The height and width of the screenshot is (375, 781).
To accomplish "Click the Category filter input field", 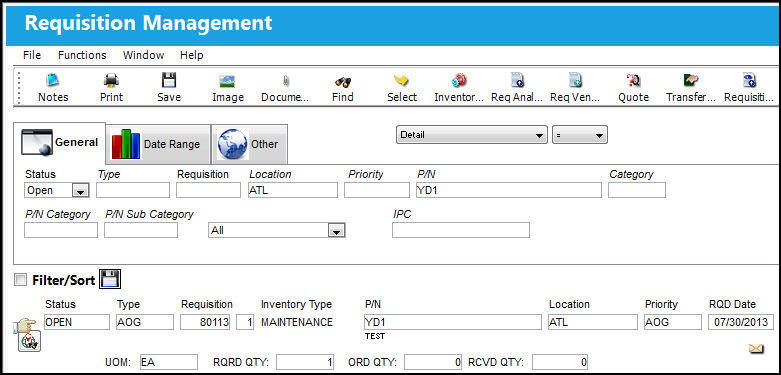I will pyautogui.click(x=637, y=190).
